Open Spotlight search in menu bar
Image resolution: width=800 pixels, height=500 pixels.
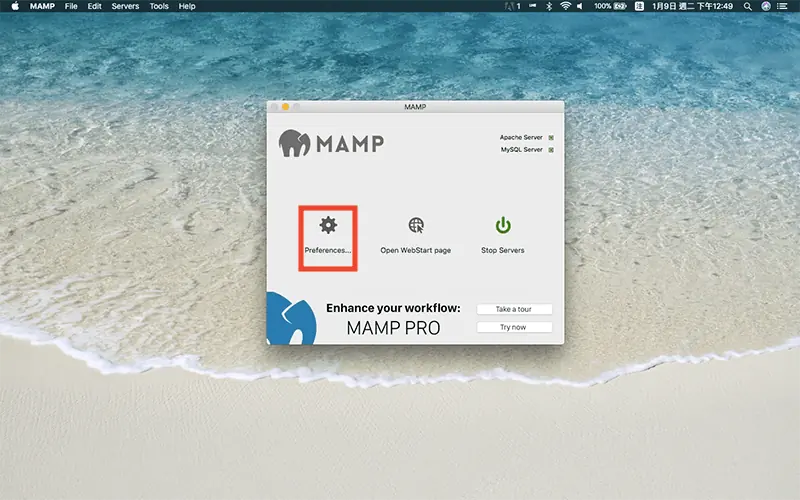click(747, 6)
